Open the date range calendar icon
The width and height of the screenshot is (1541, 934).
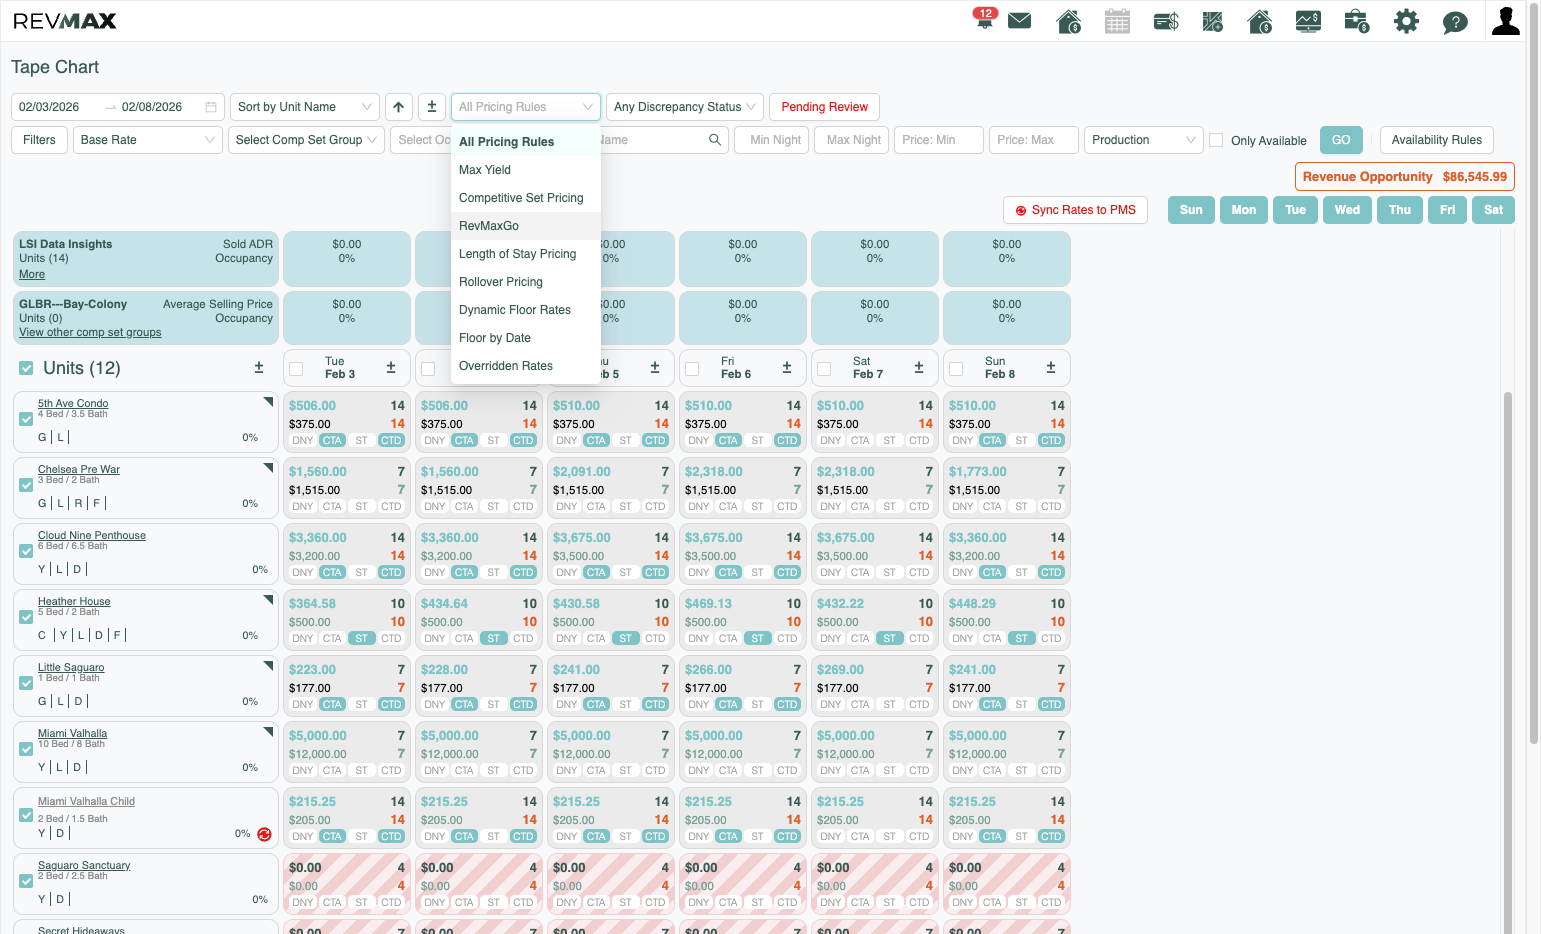point(211,107)
